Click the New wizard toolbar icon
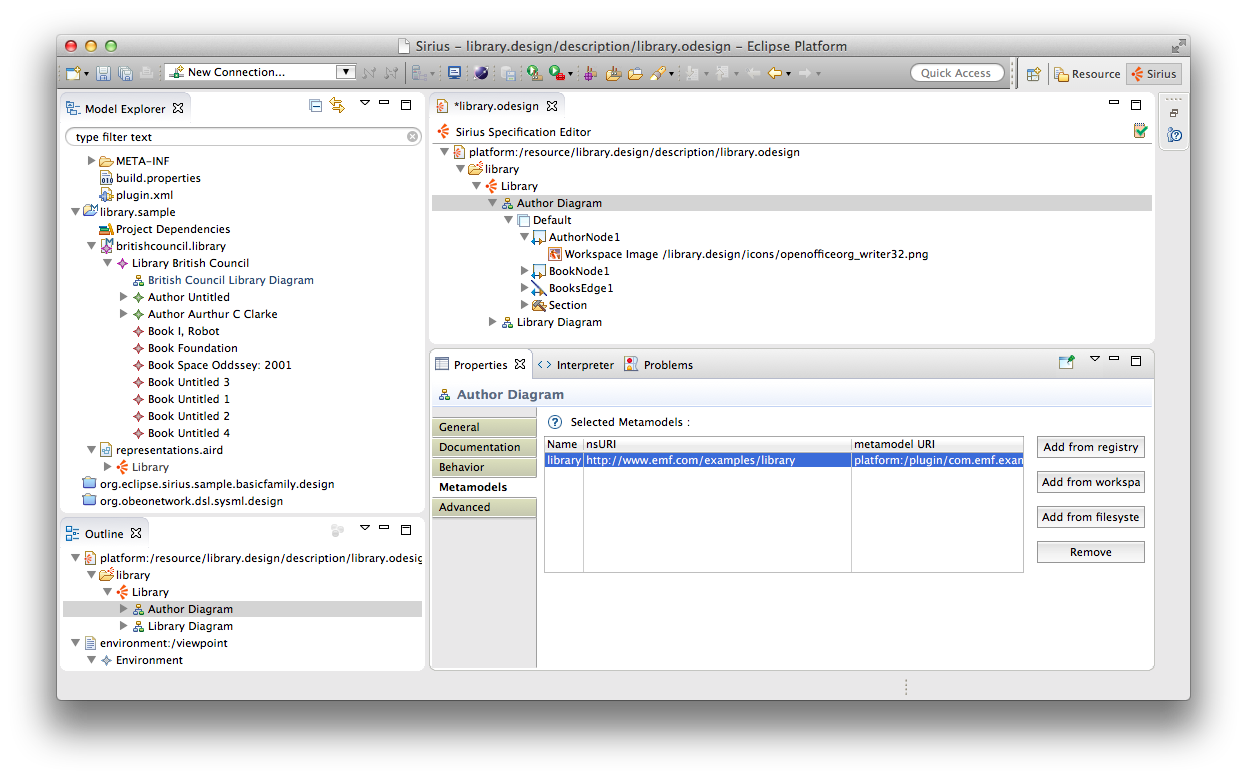1247x779 pixels. click(72, 73)
